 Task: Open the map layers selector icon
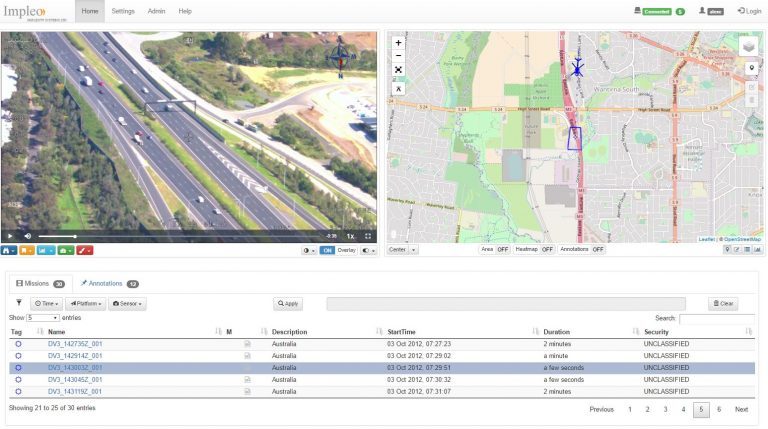pyautogui.click(x=749, y=46)
